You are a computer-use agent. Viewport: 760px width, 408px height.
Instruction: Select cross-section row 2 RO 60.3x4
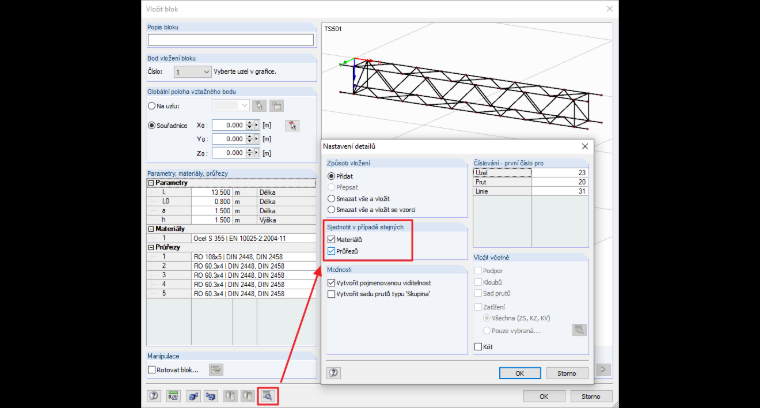point(232,266)
